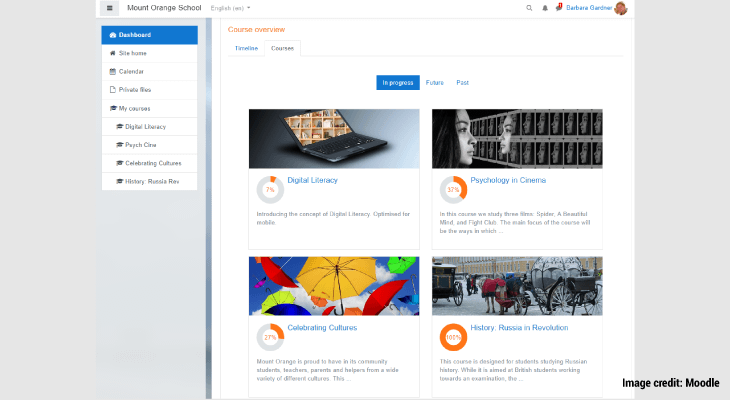This screenshot has height=400, width=730.
Task: Open the Celebrating Cultures sidebar entry
Action: [x=149, y=163]
